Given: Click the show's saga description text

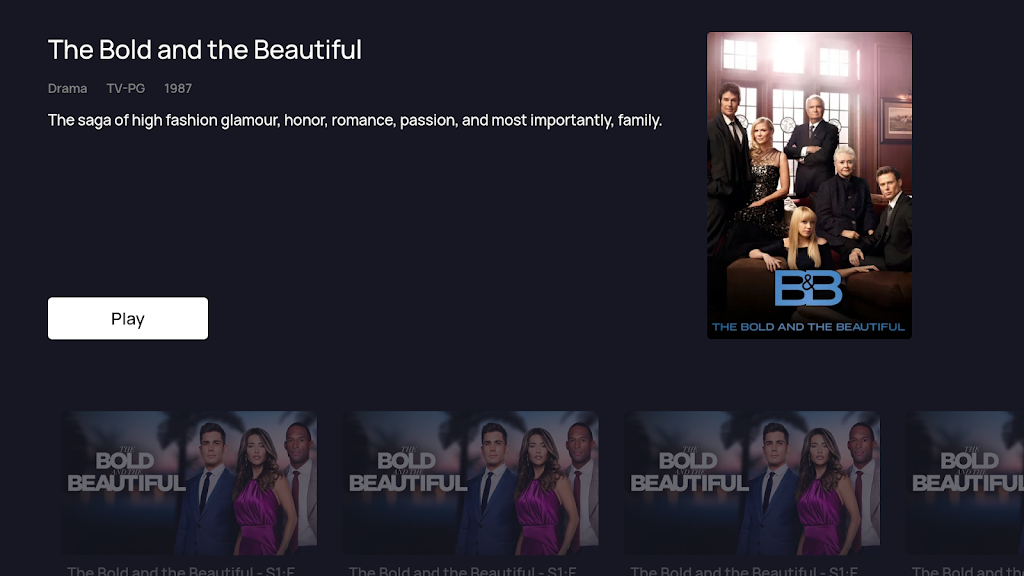Looking at the screenshot, I should pos(355,120).
